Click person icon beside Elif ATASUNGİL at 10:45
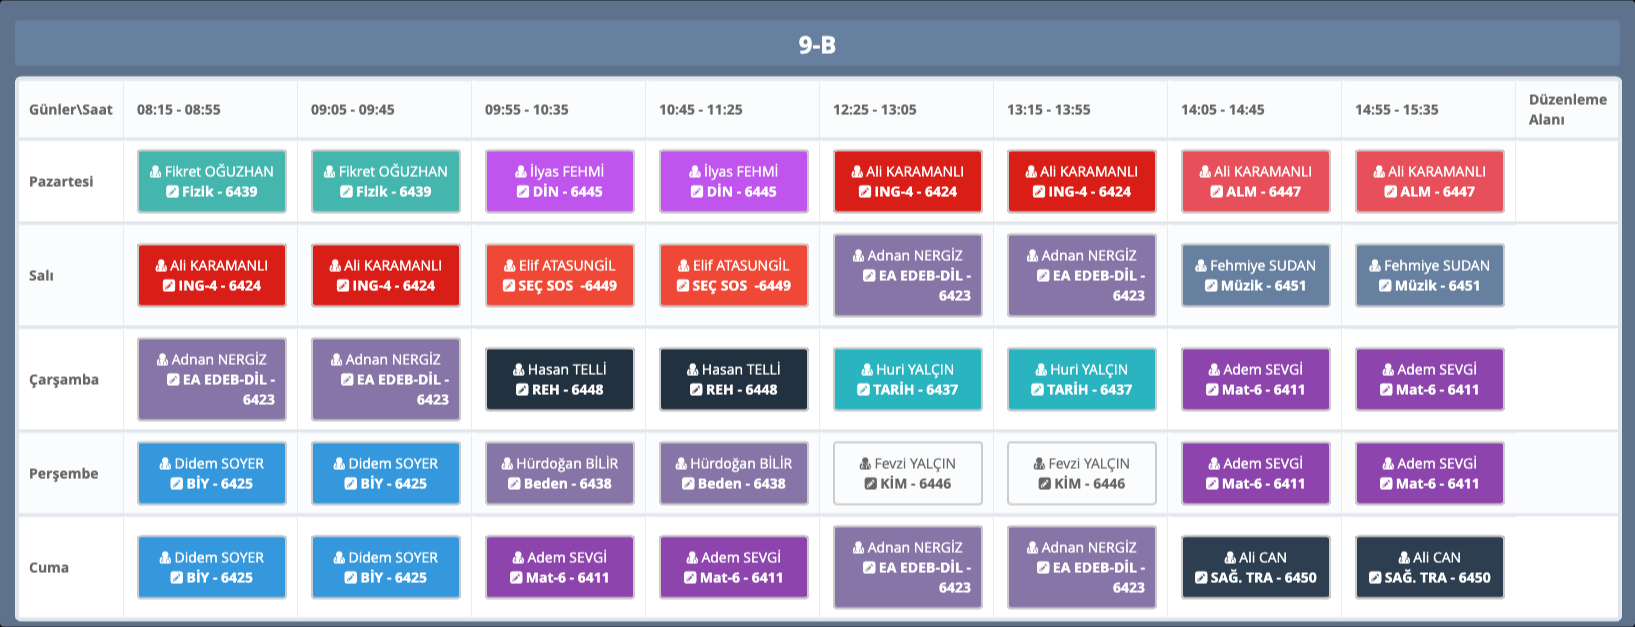 [684, 266]
